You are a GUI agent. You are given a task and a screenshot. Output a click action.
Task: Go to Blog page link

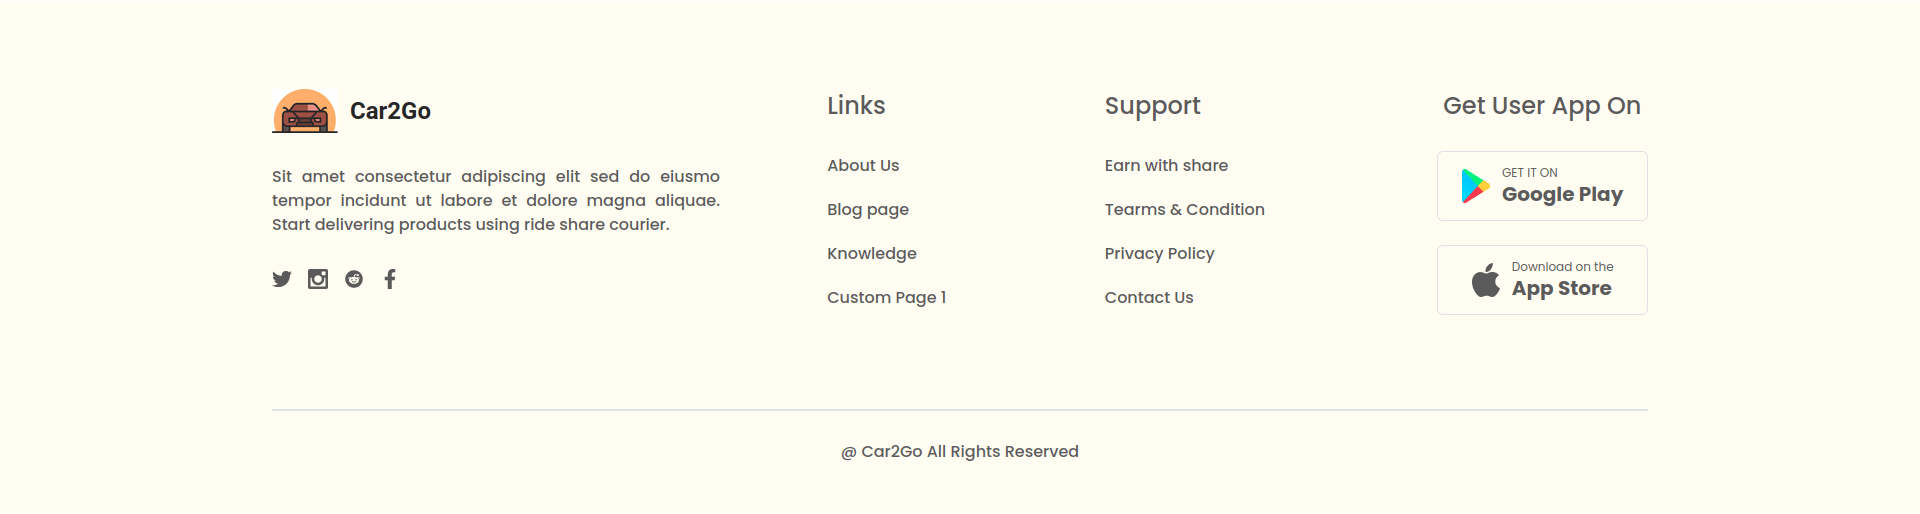point(868,209)
